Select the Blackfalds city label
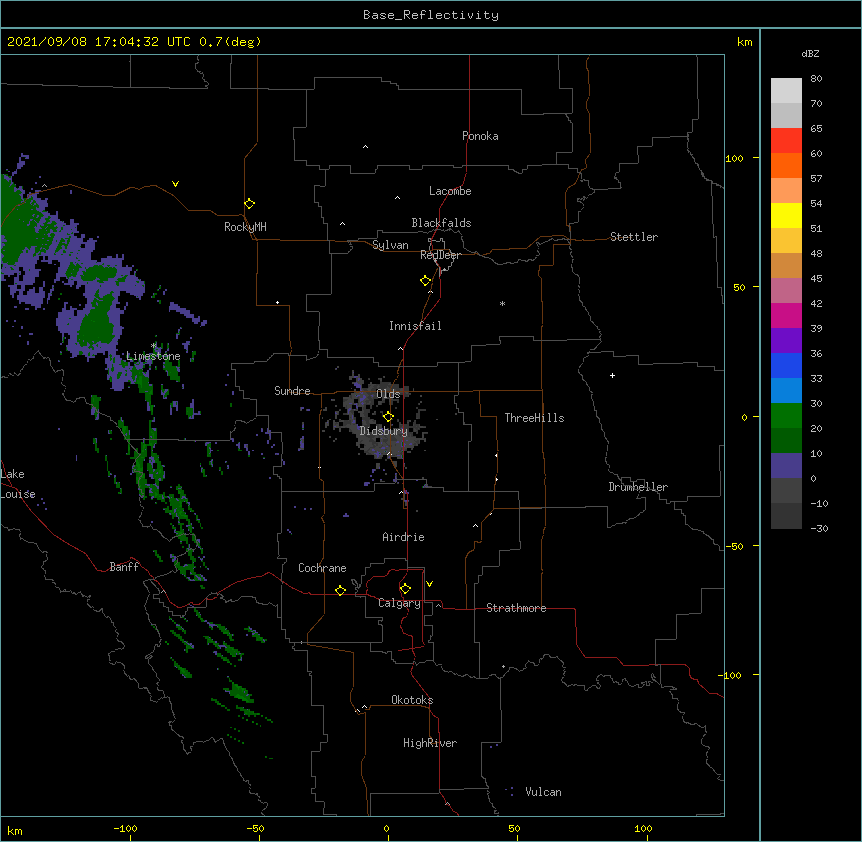 coord(441,223)
